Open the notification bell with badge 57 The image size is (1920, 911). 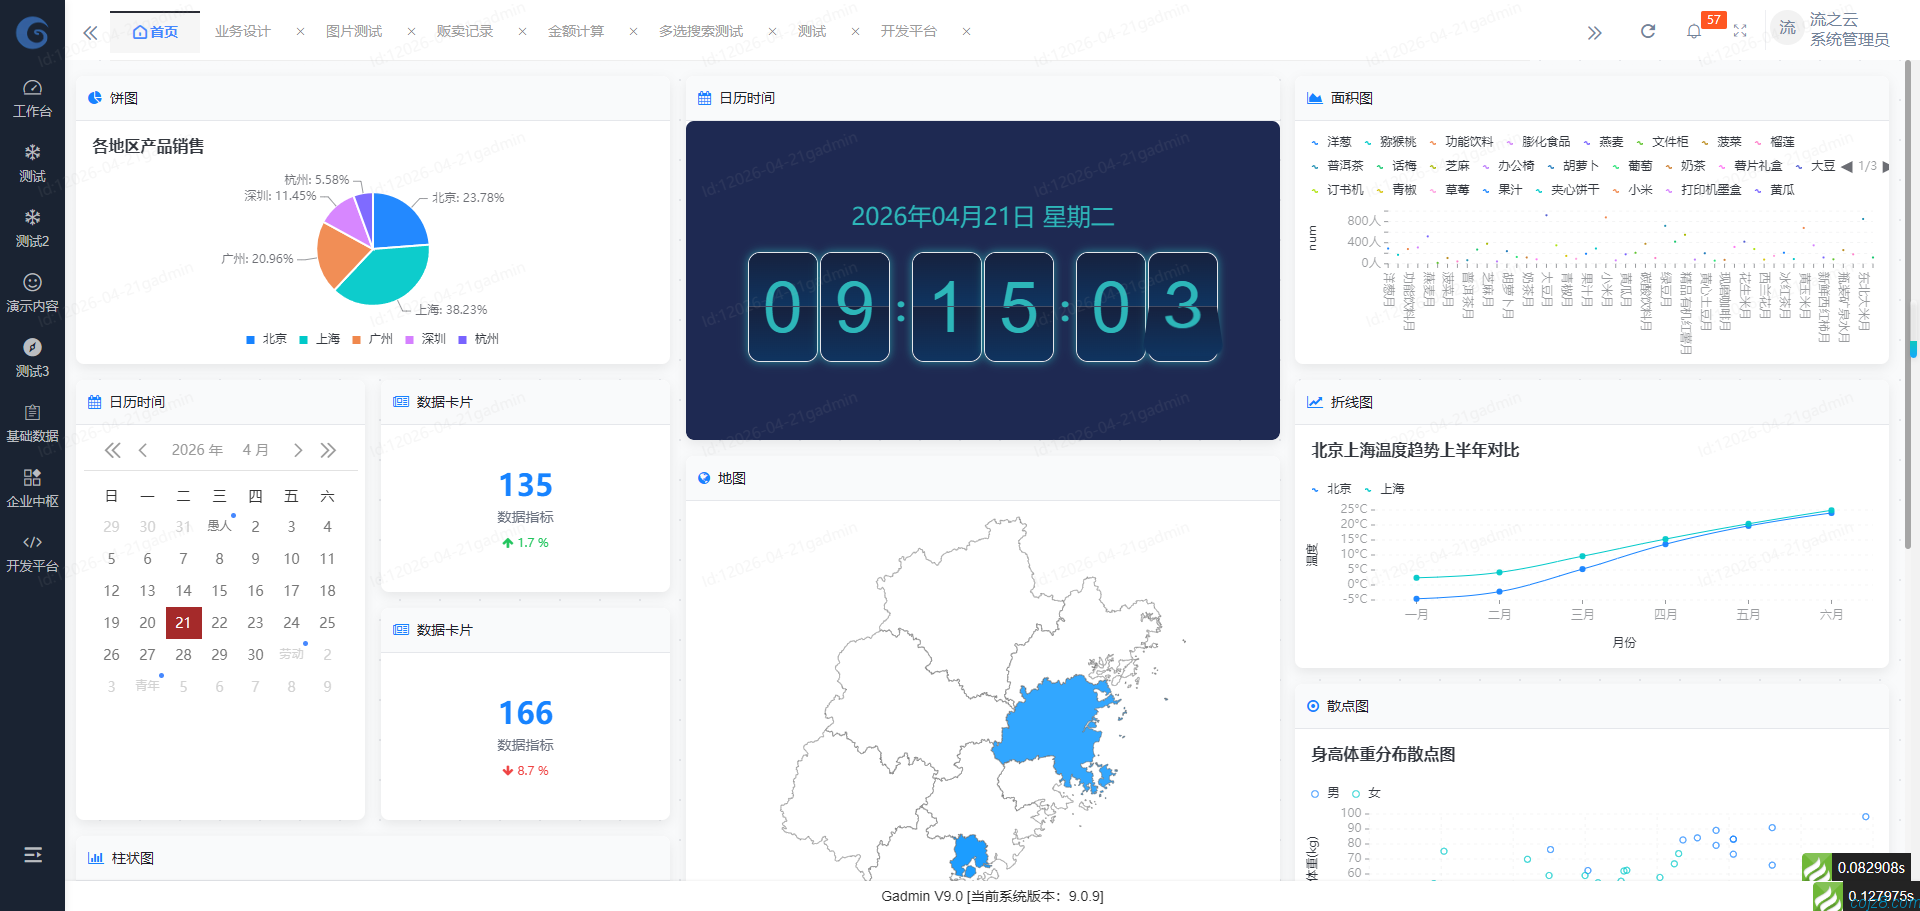point(1694,31)
